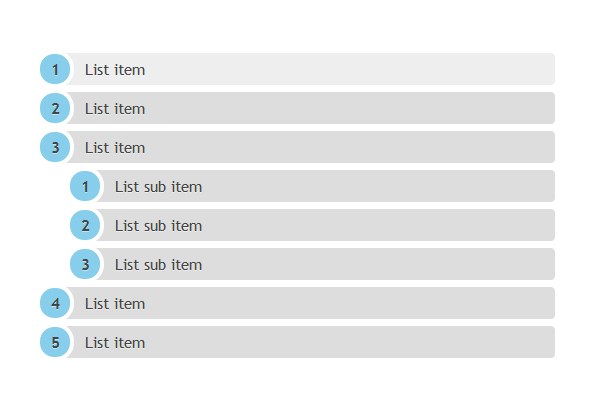Open the third List item text
The height and width of the screenshot is (400, 600).
click(115, 148)
